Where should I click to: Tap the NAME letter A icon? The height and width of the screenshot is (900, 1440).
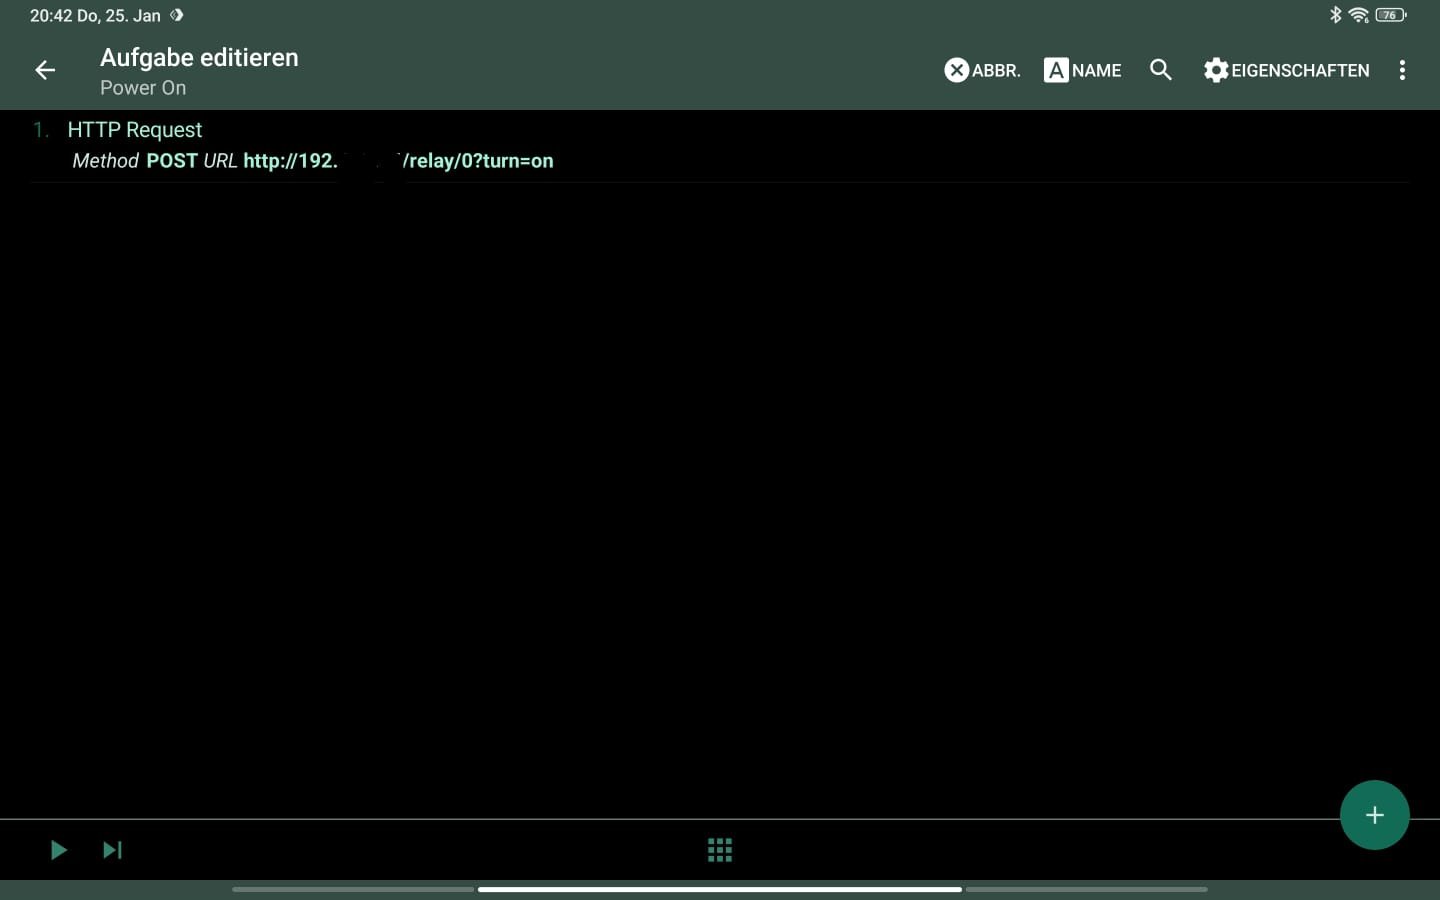tap(1056, 70)
